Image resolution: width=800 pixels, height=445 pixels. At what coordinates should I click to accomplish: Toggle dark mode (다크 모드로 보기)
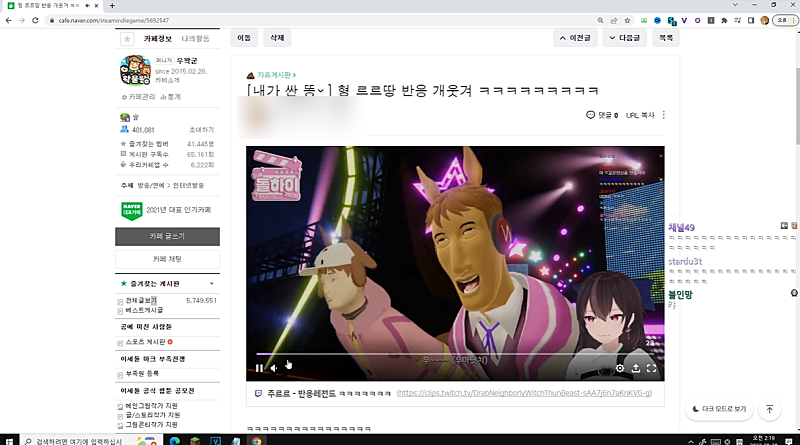pos(719,409)
